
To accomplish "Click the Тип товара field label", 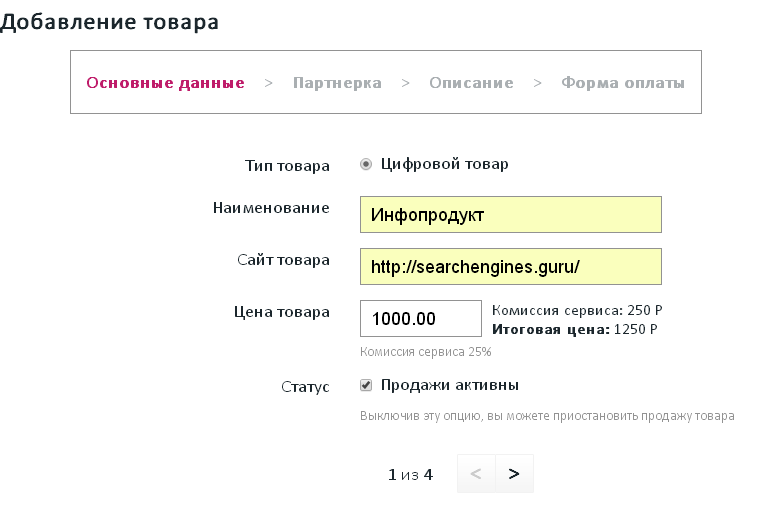I will pyautogui.click(x=287, y=165).
